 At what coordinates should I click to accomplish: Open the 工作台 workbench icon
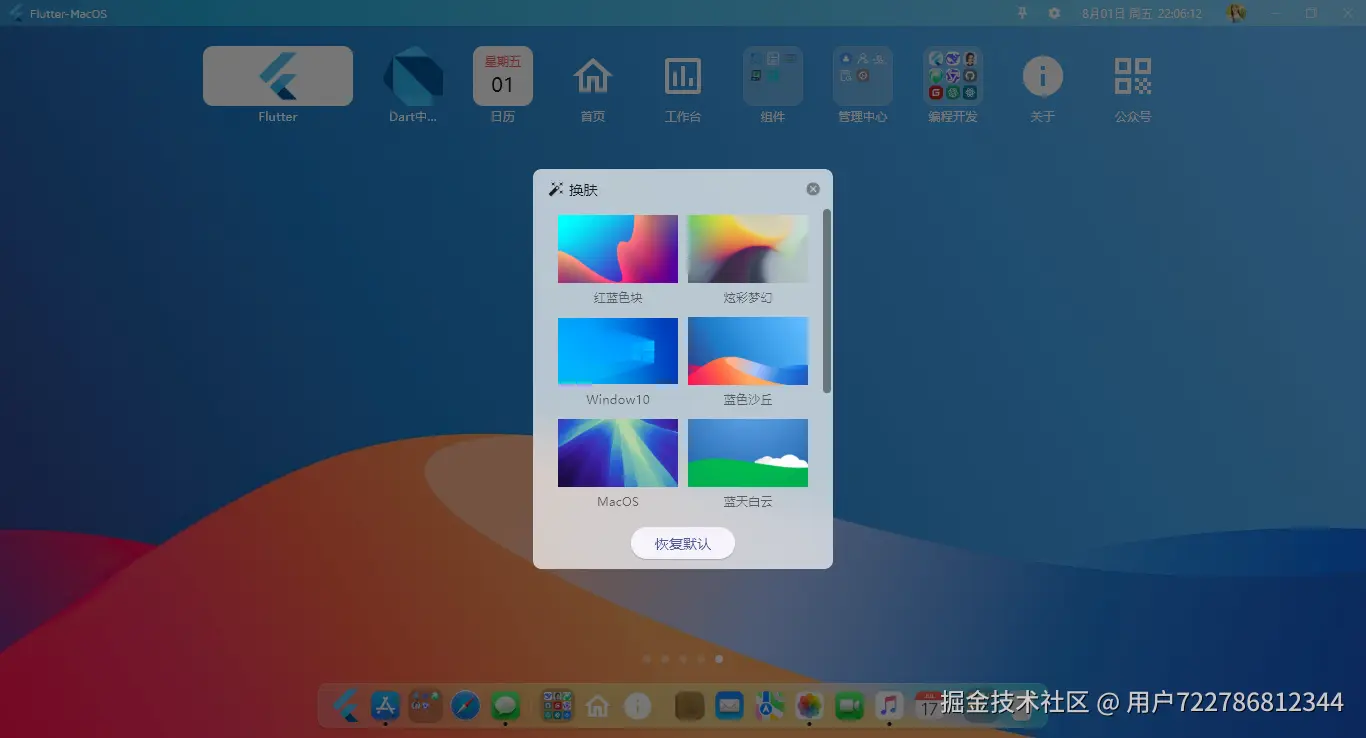[x=682, y=75]
